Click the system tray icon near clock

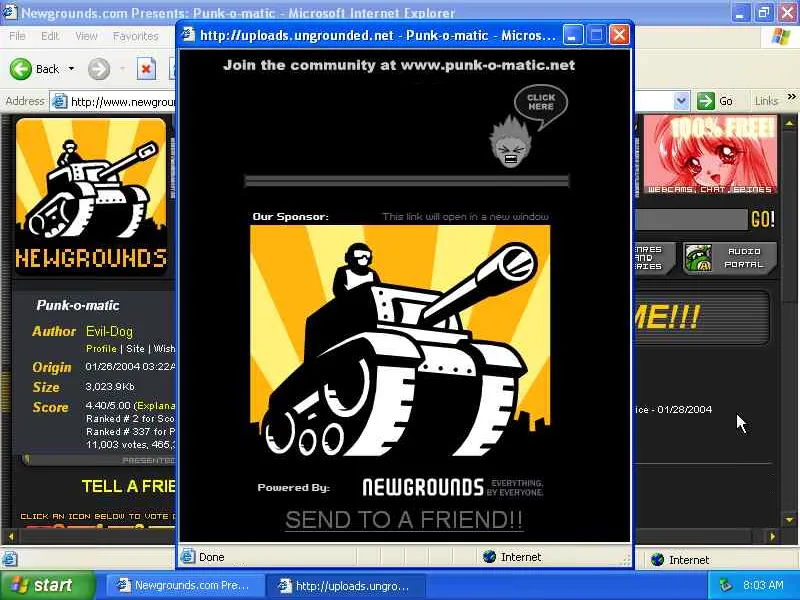[725, 585]
